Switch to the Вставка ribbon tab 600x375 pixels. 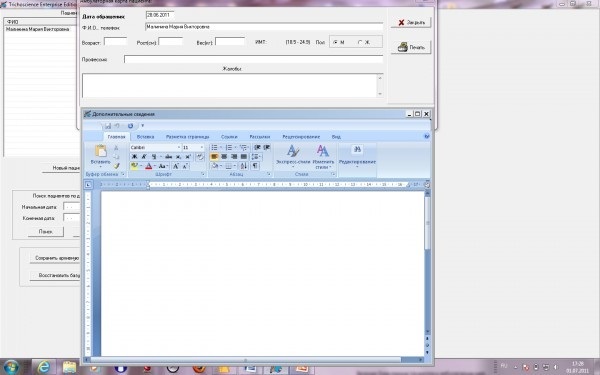click(145, 137)
